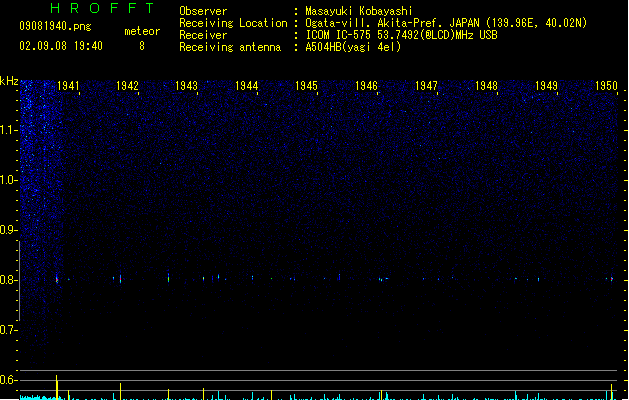
Task: Click the 'Observer' field label
Action: pyautogui.click(x=203, y=11)
